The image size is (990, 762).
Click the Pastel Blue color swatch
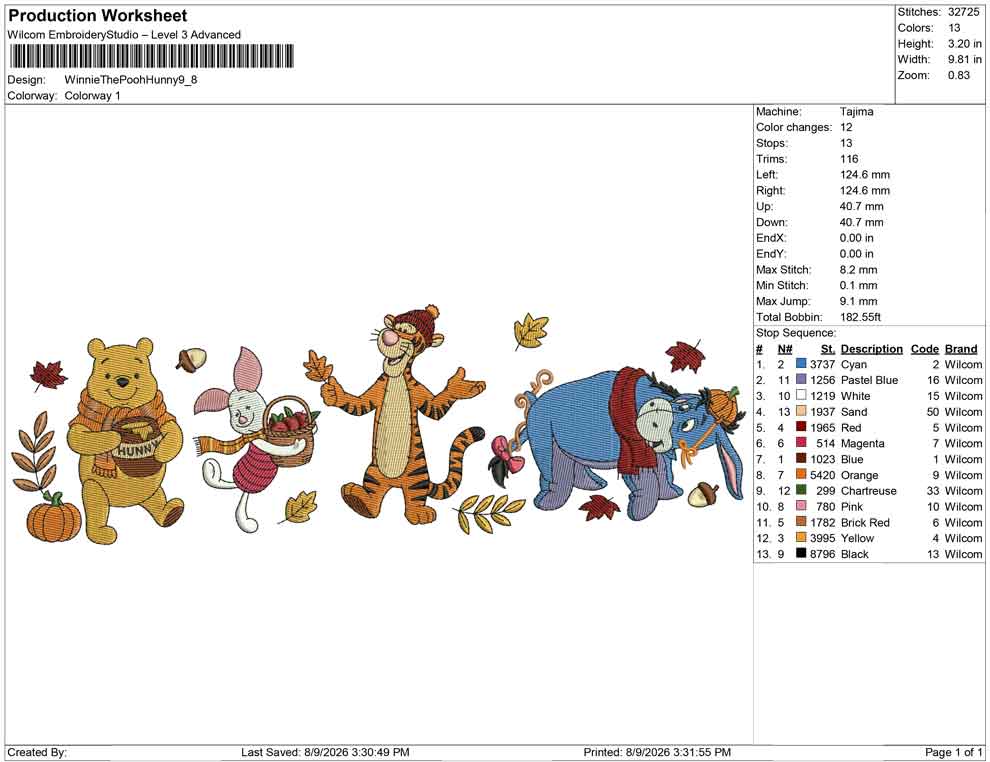click(x=801, y=379)
